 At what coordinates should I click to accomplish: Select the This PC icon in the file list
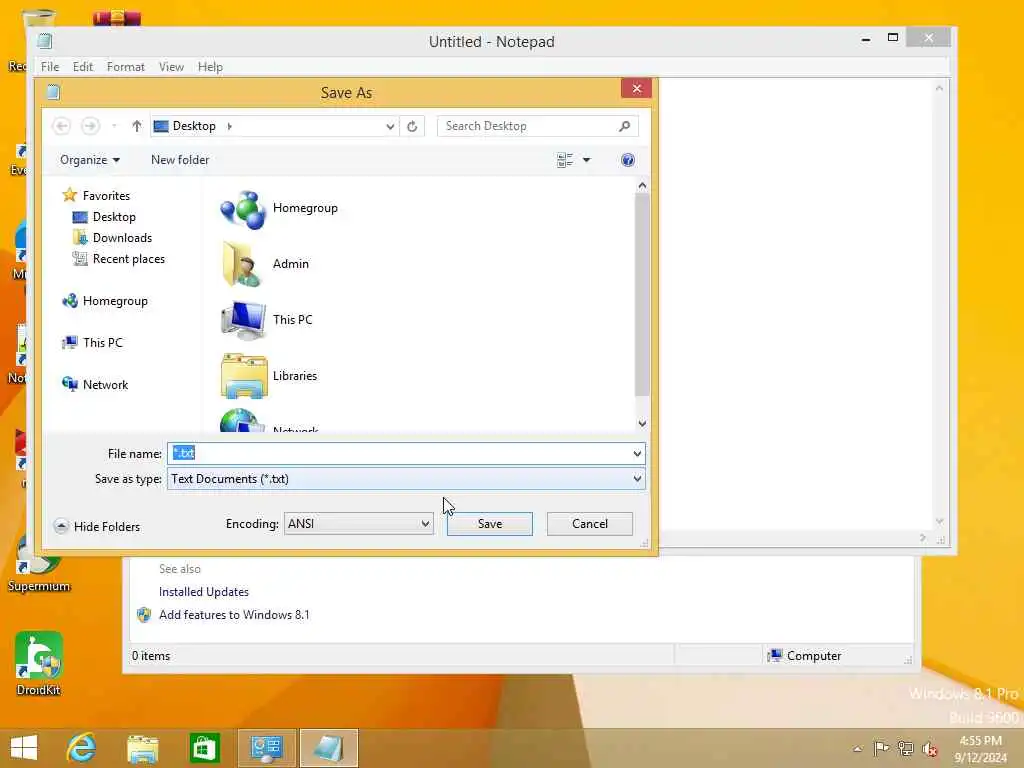(243, 320)
